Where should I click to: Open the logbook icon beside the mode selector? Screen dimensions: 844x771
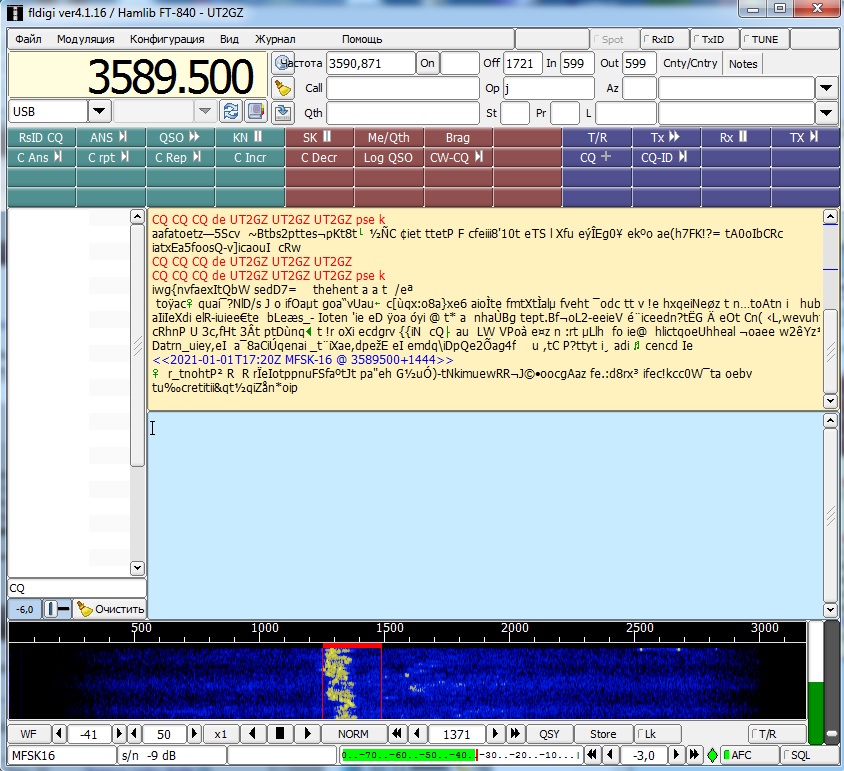coord(255,111)
